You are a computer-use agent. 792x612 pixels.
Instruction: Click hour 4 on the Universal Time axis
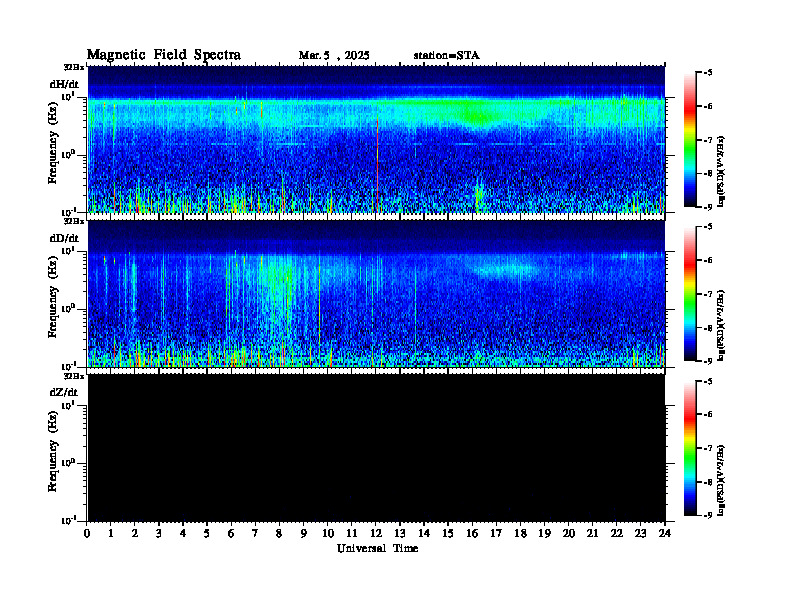click(x=183, y=534)
